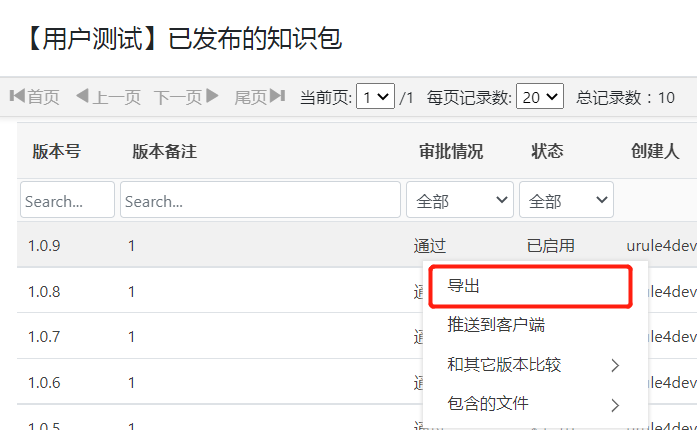Viewport: 697px width, 430px height.
Task: Click chevron beside 和其它版本比较
Action: (615, 365)
